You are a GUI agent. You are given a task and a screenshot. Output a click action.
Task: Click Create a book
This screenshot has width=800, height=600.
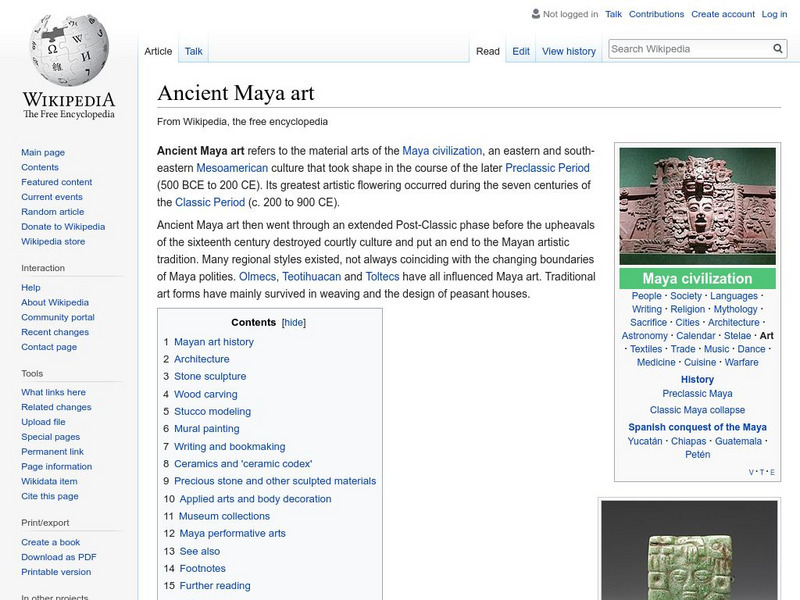51,542
